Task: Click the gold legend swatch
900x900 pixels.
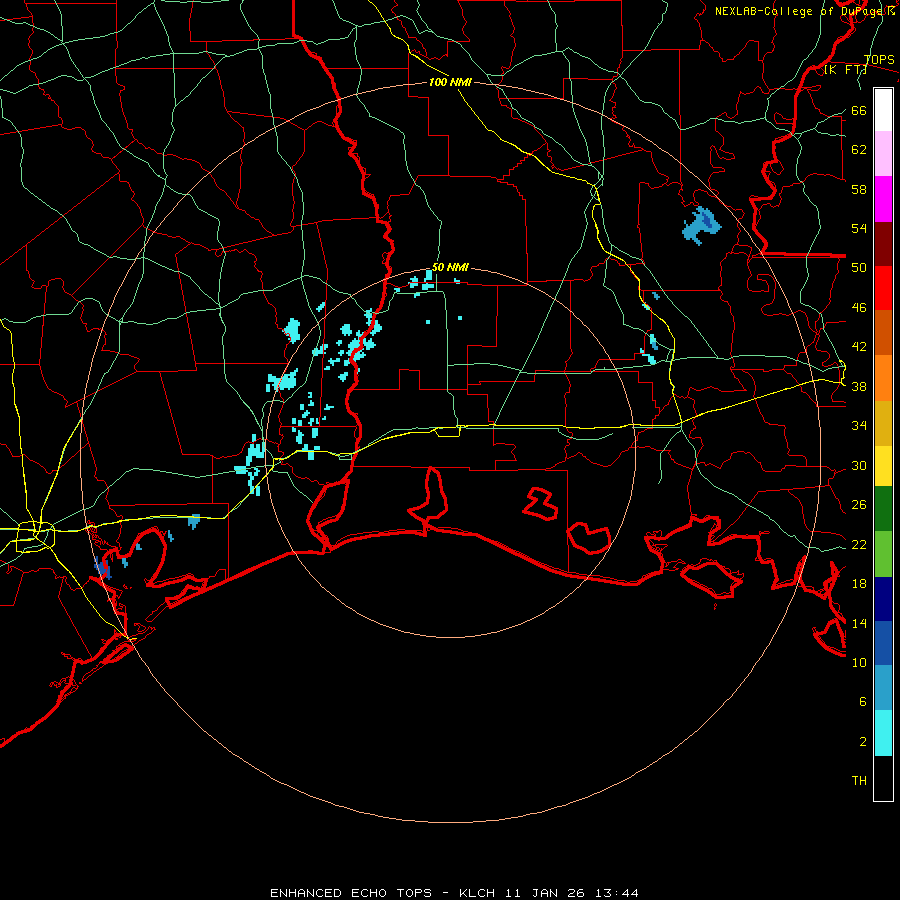Action: tap(883, 424)
